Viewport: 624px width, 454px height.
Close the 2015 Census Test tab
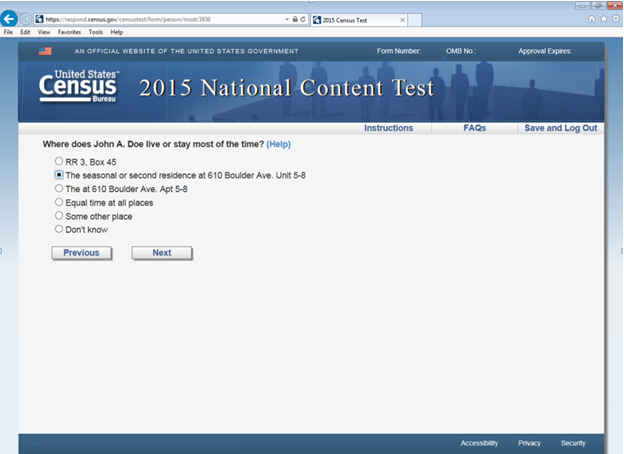402,20
